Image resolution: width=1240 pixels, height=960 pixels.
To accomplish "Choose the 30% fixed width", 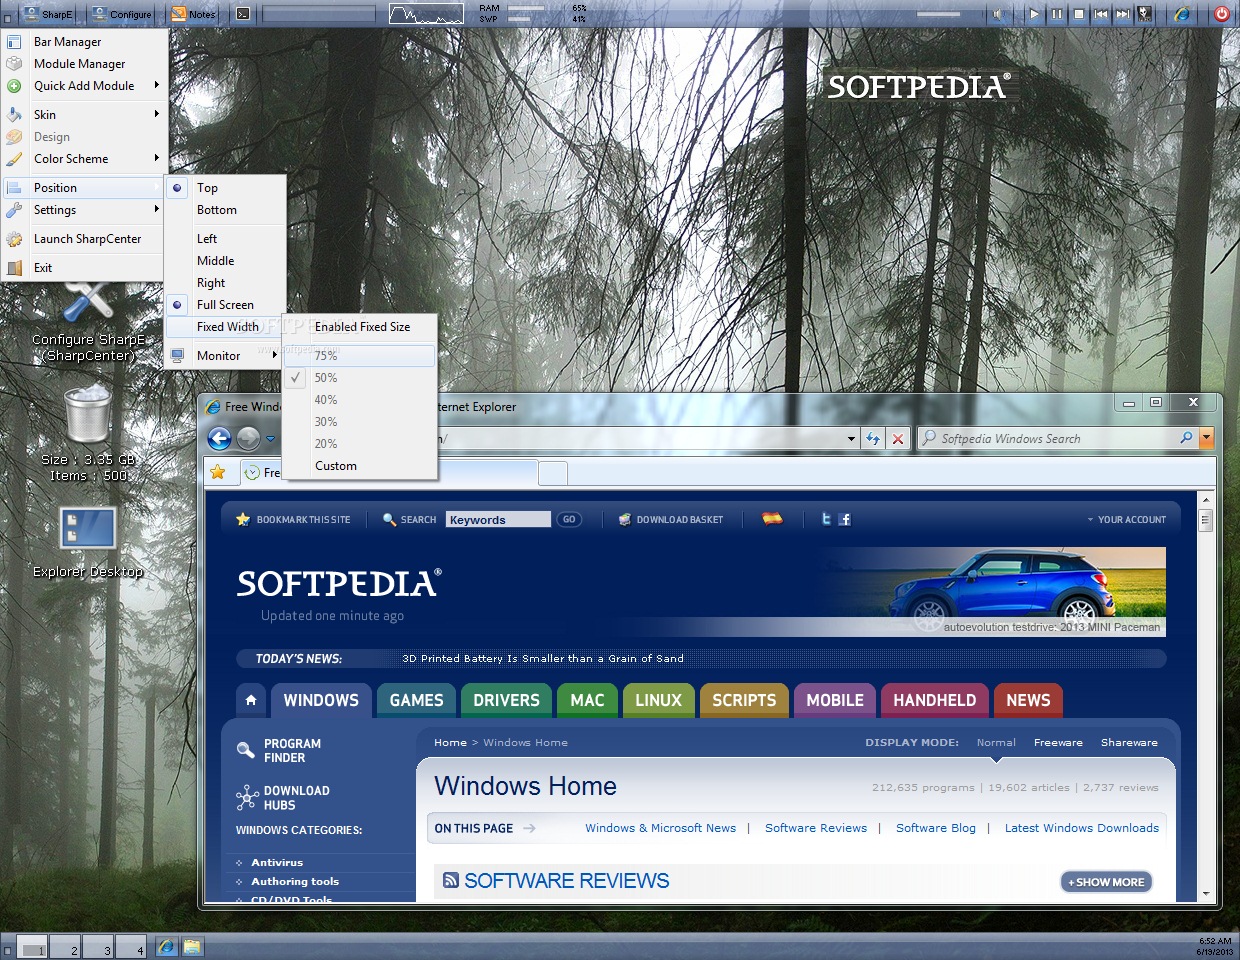I will [360, 422].
